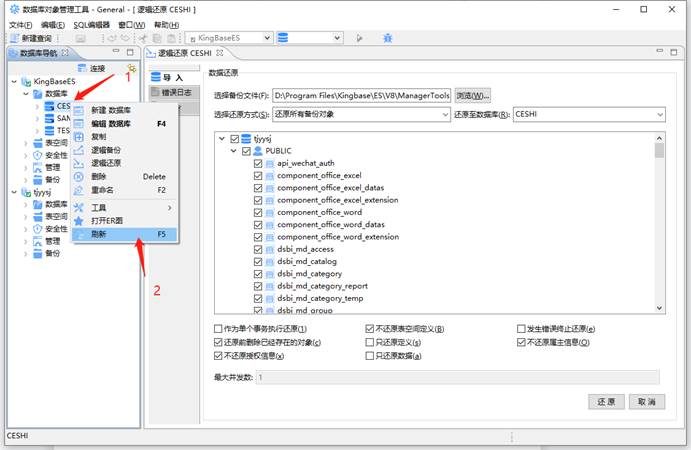Toggle 不还原表空间定义 checkbox
The height and width of the screenshot is (450, 691).
(x=370, y=329)
